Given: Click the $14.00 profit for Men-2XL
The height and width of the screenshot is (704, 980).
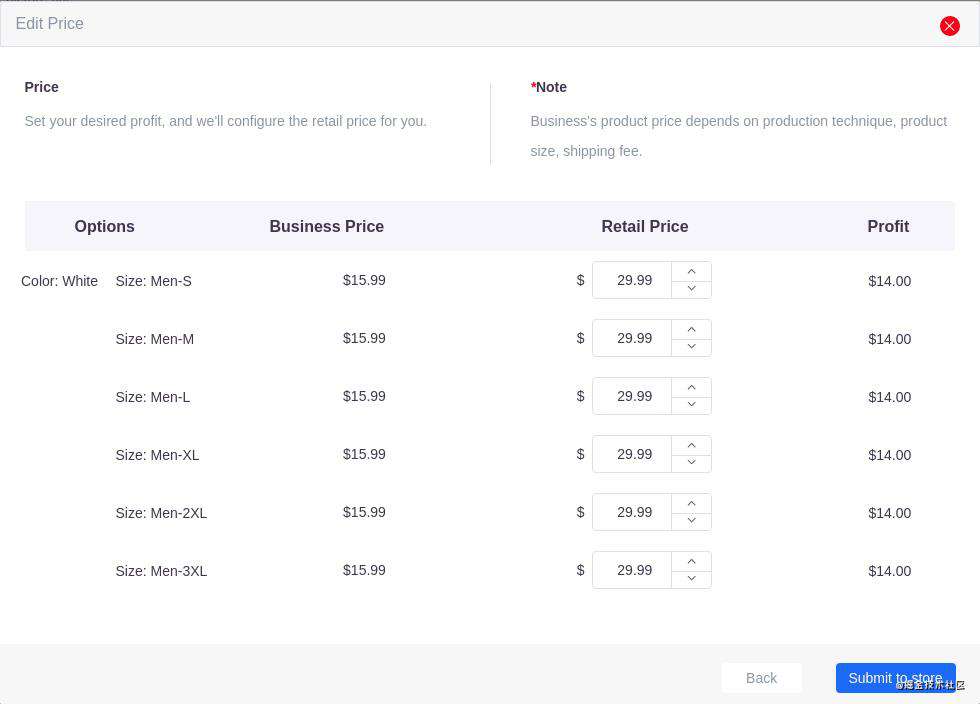Looking at the screenshot, I should [x=889, y=514].
